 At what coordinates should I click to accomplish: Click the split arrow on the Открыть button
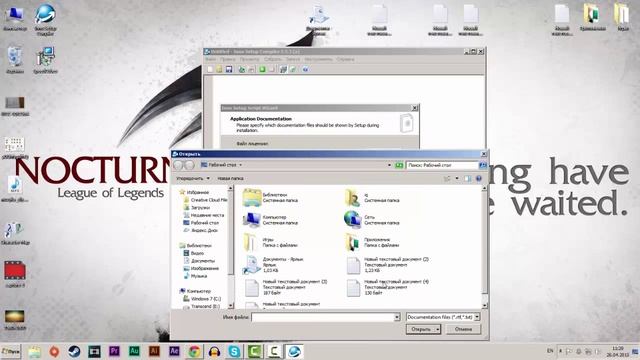coord(438,329)
